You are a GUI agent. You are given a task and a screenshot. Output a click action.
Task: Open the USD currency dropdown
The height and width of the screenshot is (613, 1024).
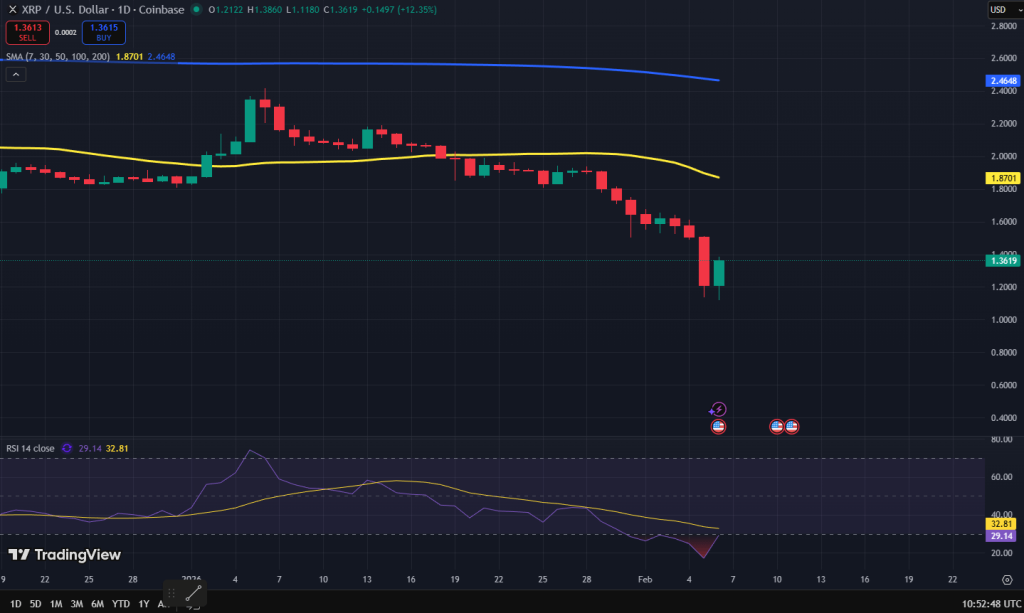coord(1004,10)
